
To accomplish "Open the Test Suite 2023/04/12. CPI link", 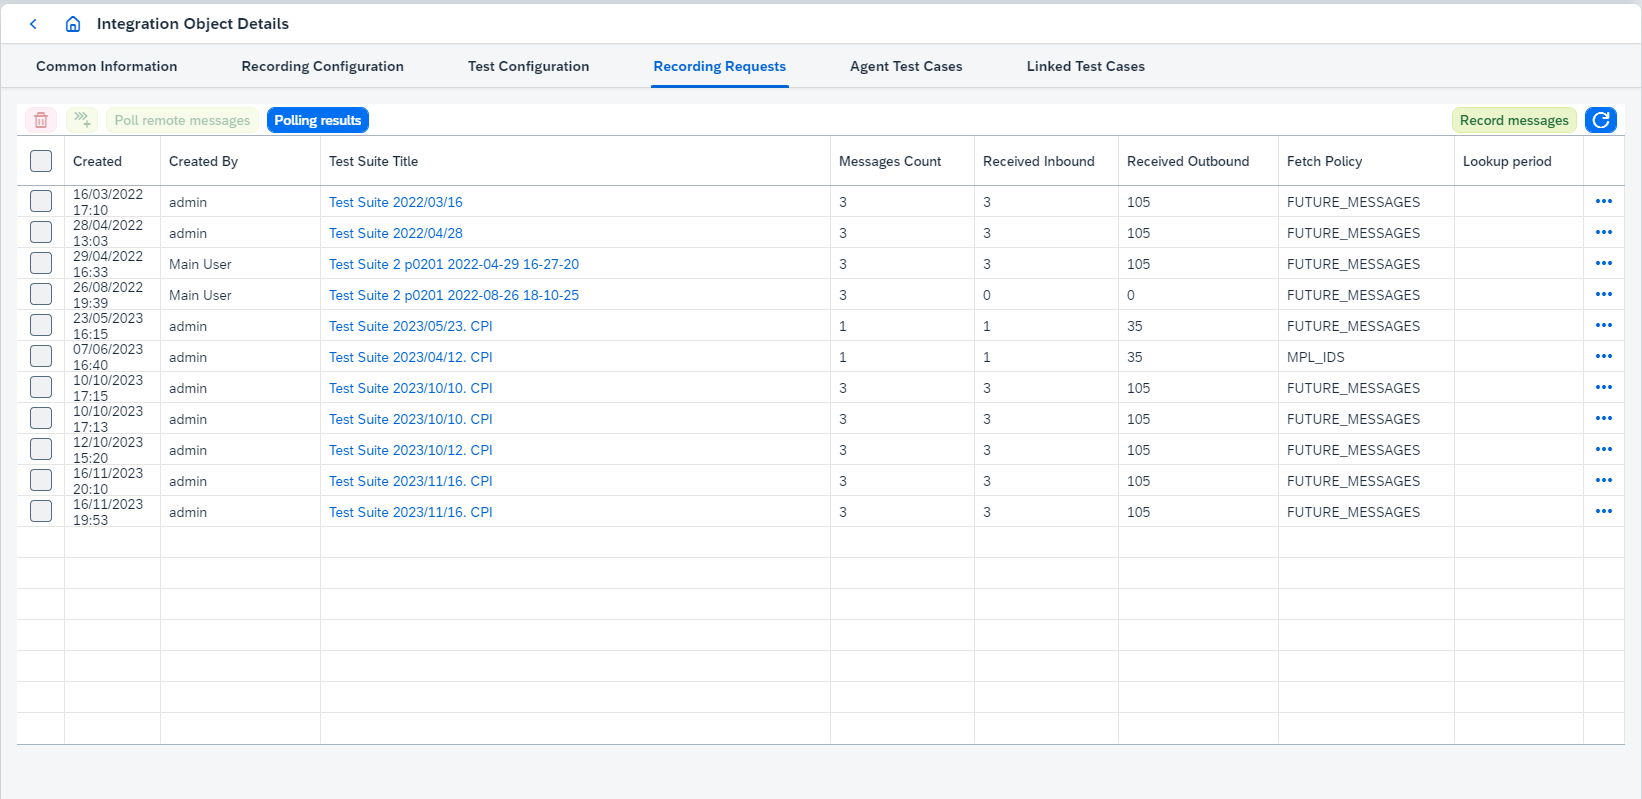I will pyautogui.click(x=411, y=357).
